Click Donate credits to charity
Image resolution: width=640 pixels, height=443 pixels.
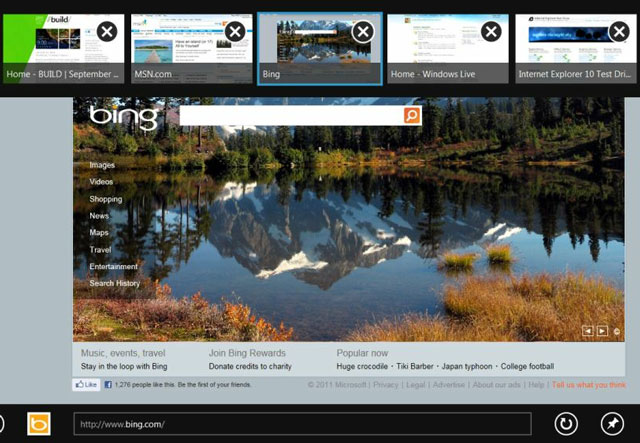[x=250, y=366]
